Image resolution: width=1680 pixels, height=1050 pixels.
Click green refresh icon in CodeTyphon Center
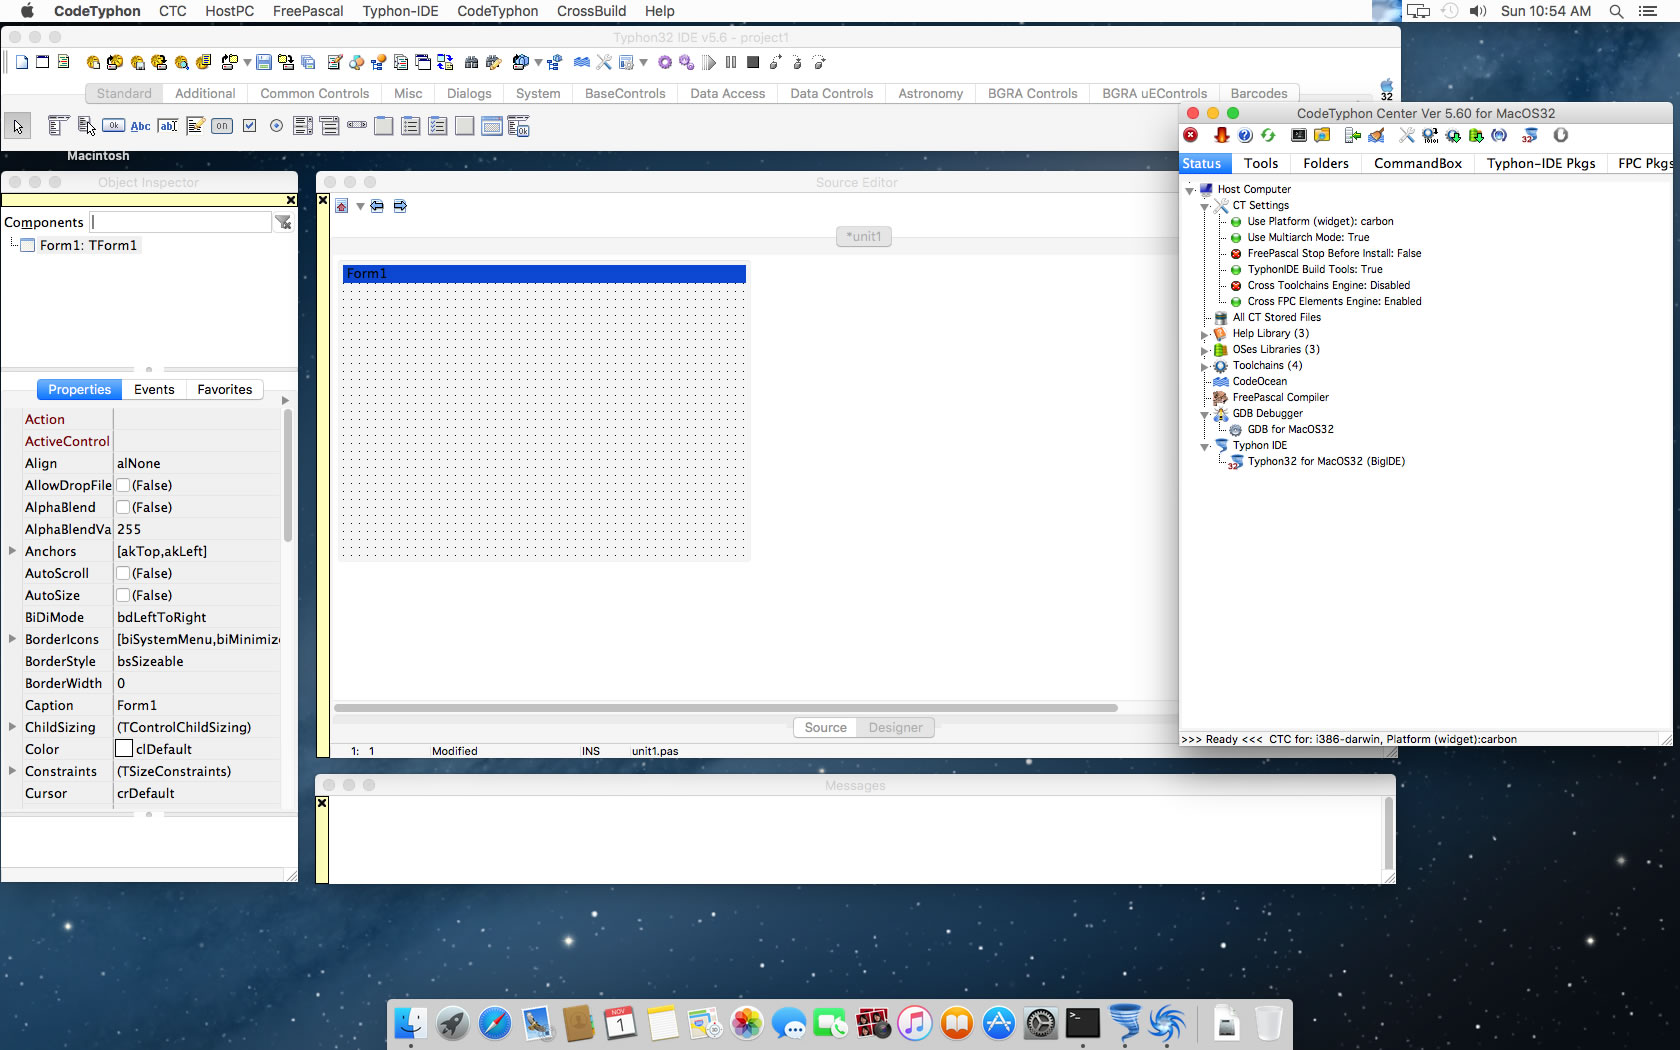pyautogui.click(x=1268, y=135)
